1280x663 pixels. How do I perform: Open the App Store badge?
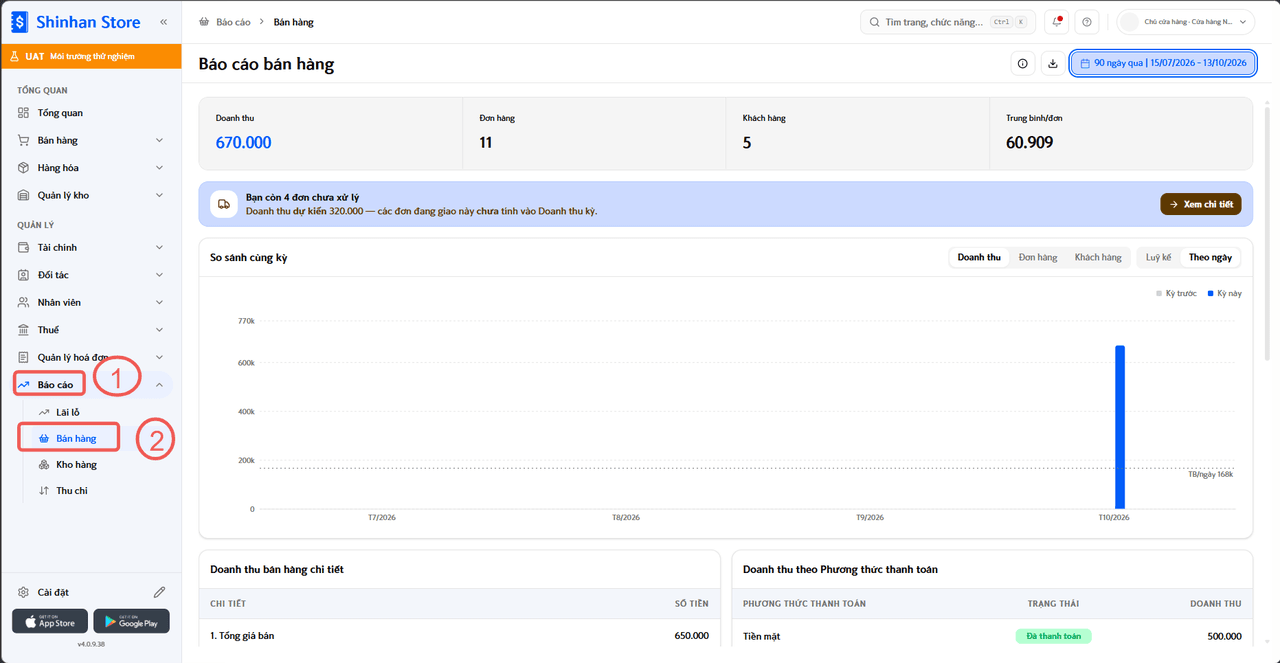50,621
